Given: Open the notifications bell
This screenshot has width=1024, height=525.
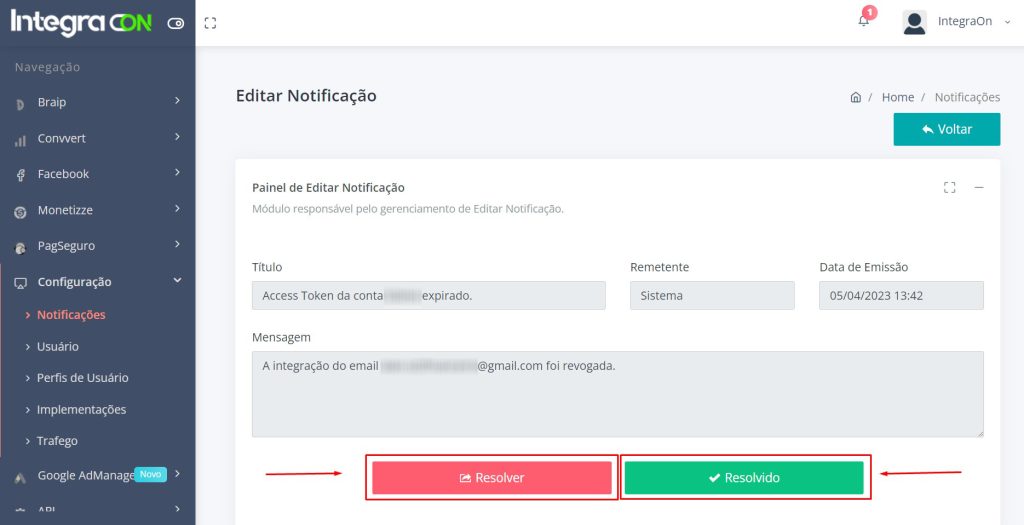Looking at the screenshot, I should [864, 21].
